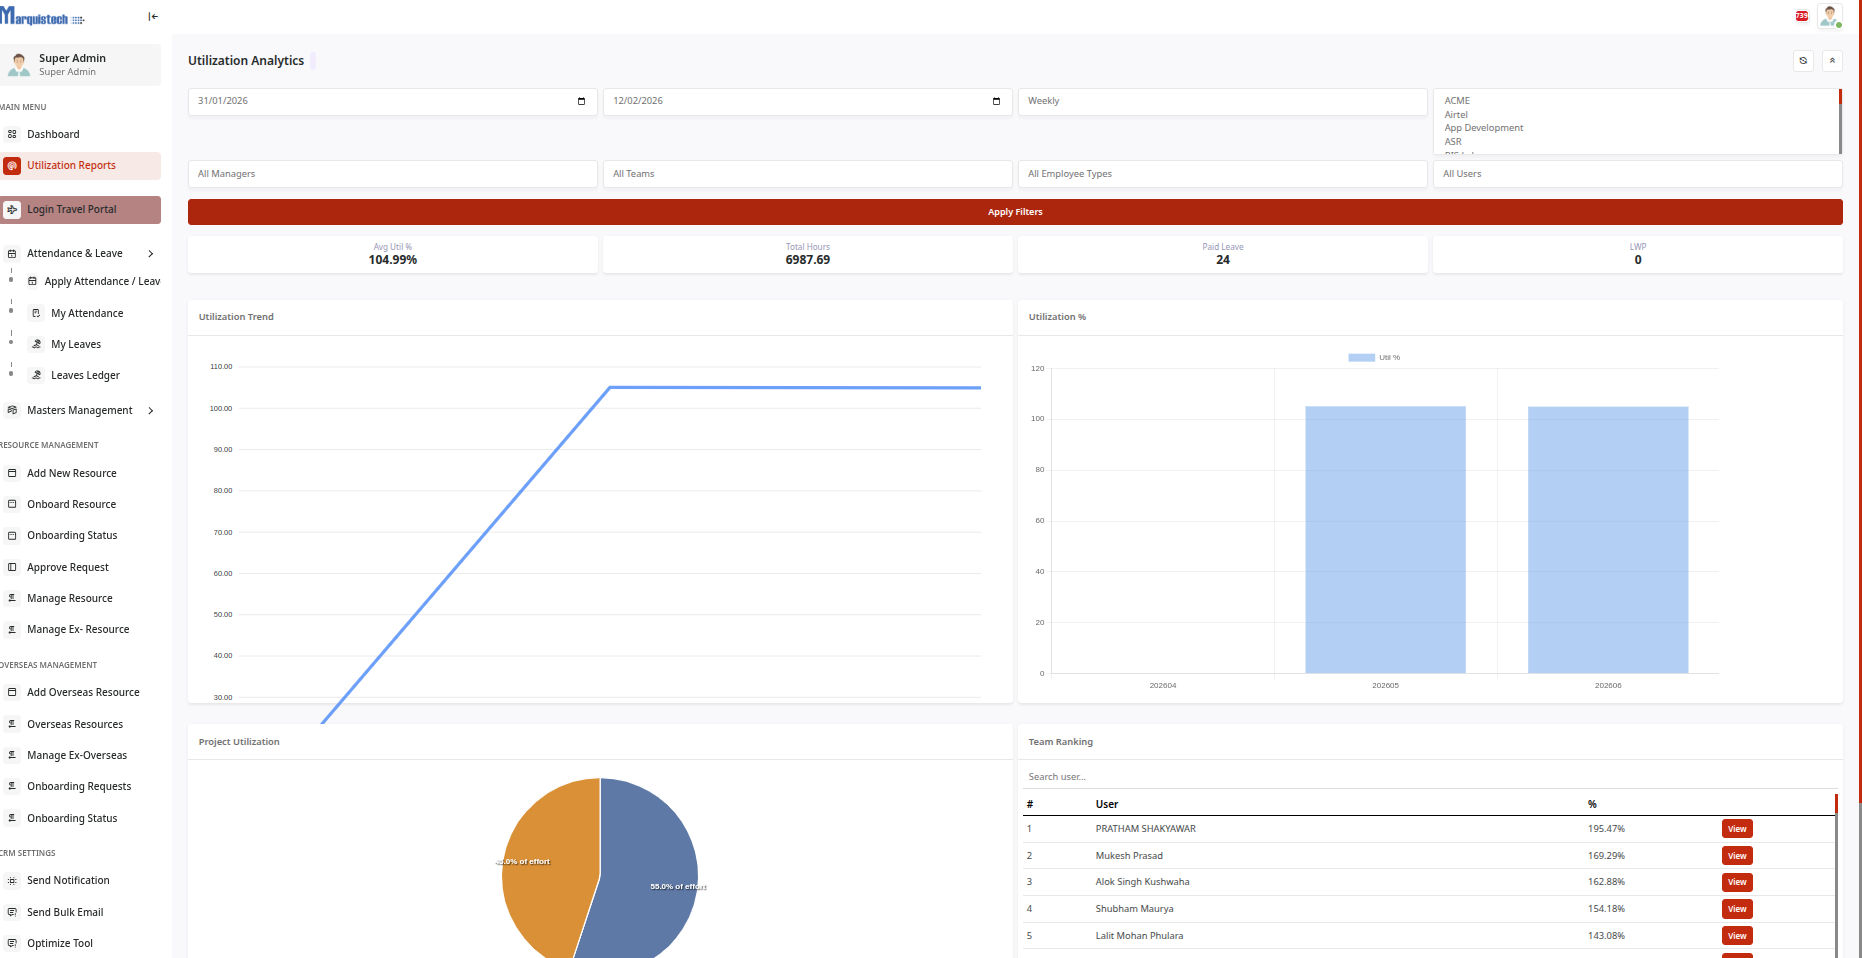Open the All Managers dropdown
This screenshot has width=1862, height=958.
click(x=392, y=174)
